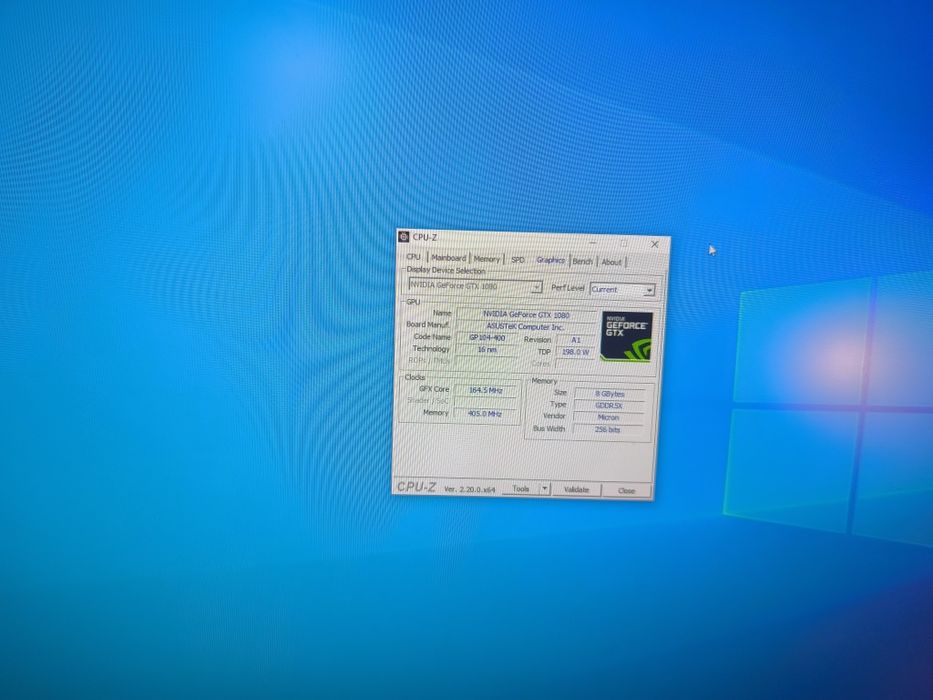Click the GDDR5X memory type value
The image size is (933, 700).
[609, 405]
